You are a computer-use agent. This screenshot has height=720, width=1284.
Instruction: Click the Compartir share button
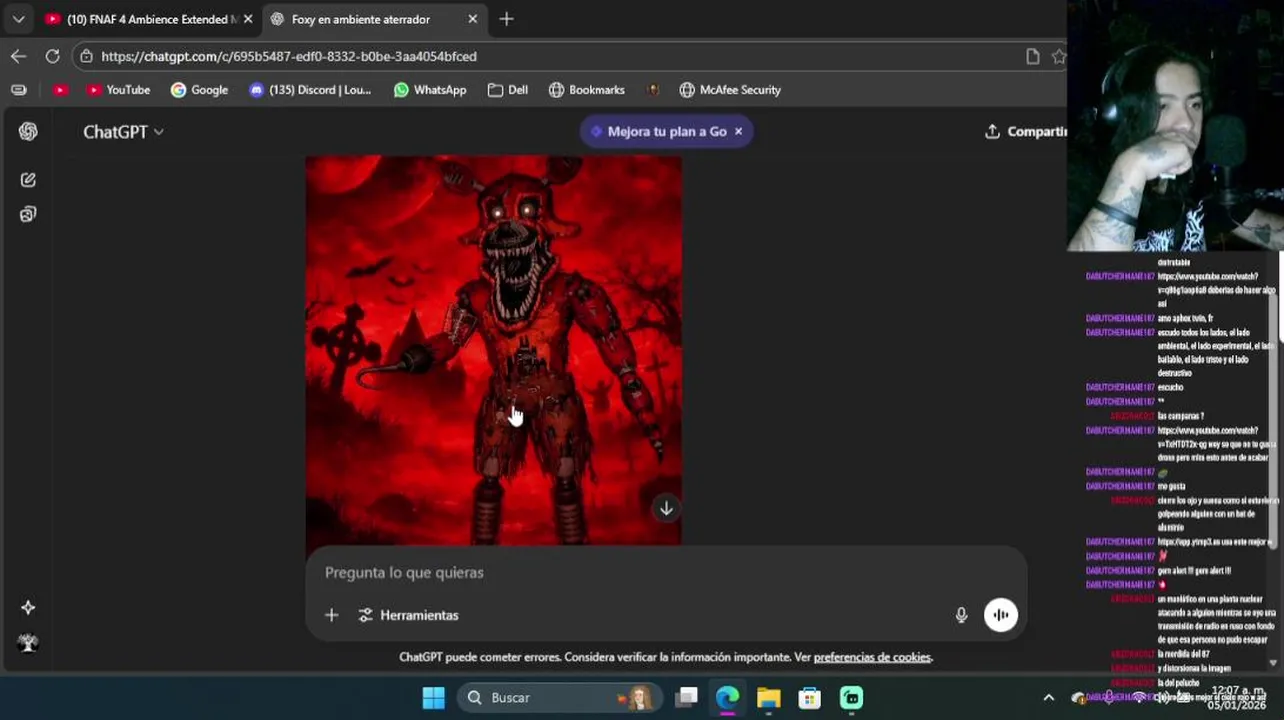pyautogui.click(x=1026, y=131)
